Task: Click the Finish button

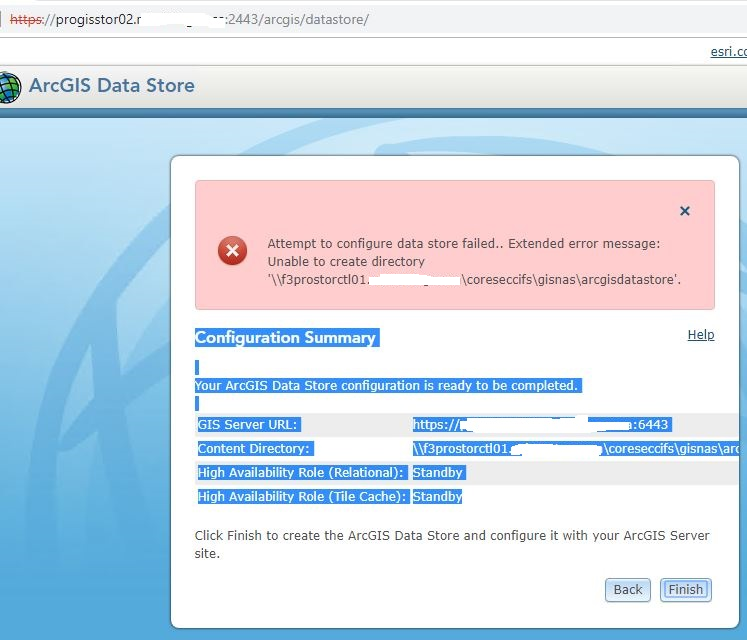Action: (x=686, y=589)
